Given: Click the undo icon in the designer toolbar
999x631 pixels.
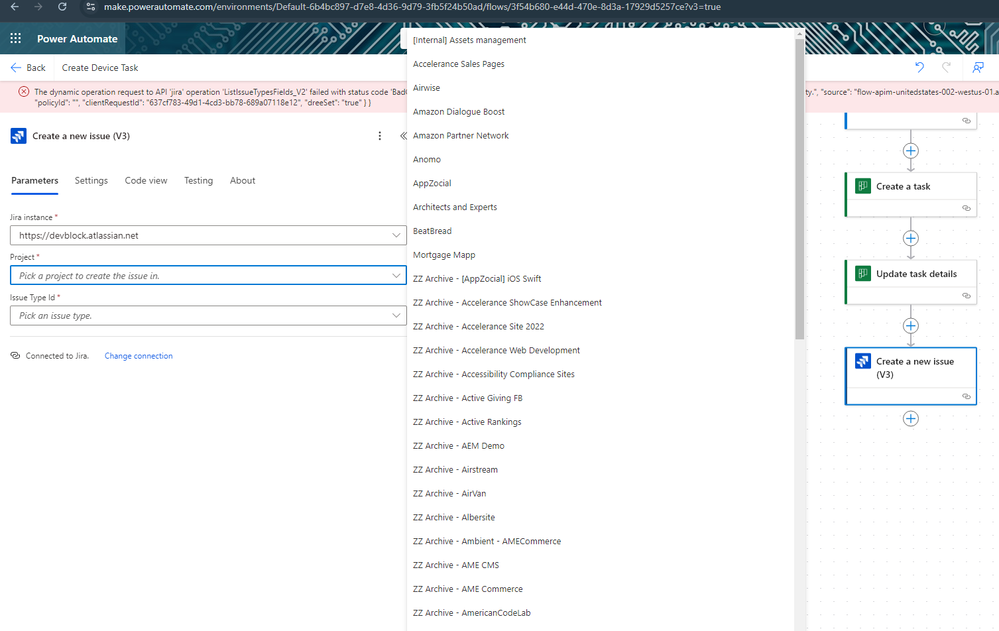Looking at the screenshot, I should [x=919, y=67].
